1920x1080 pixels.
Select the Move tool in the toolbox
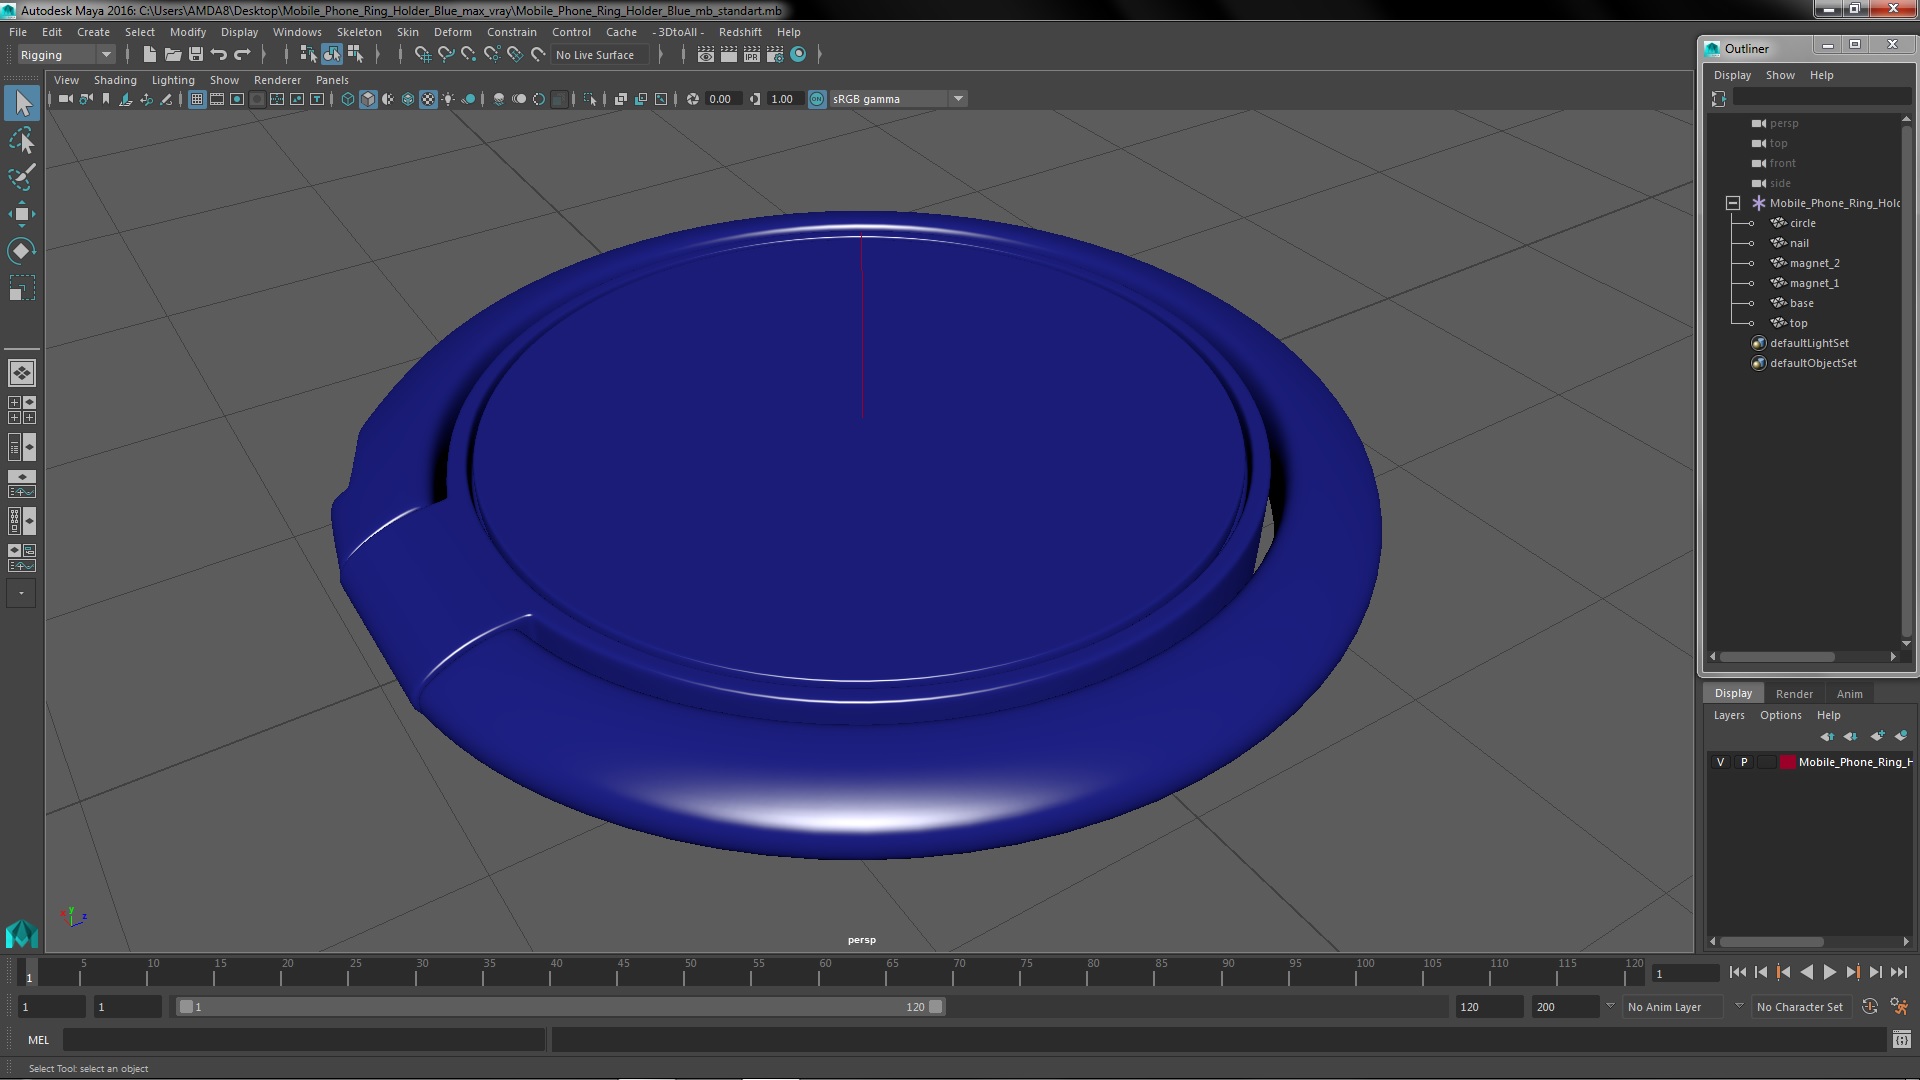(21, 214)
